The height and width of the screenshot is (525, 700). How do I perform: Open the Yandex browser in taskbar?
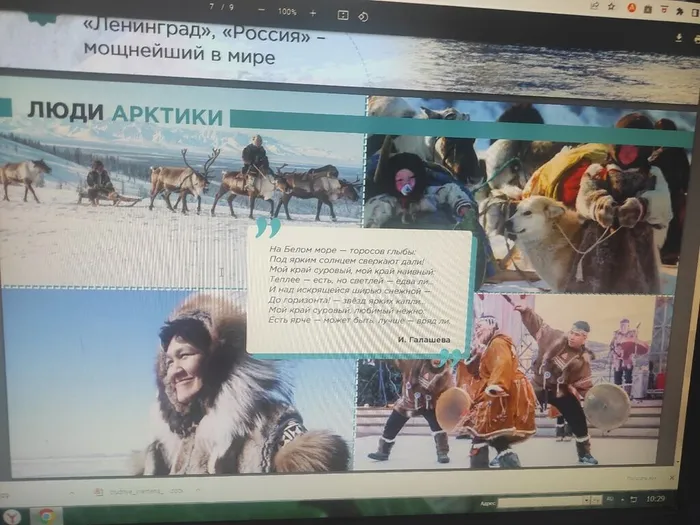(x=10, y=515)
